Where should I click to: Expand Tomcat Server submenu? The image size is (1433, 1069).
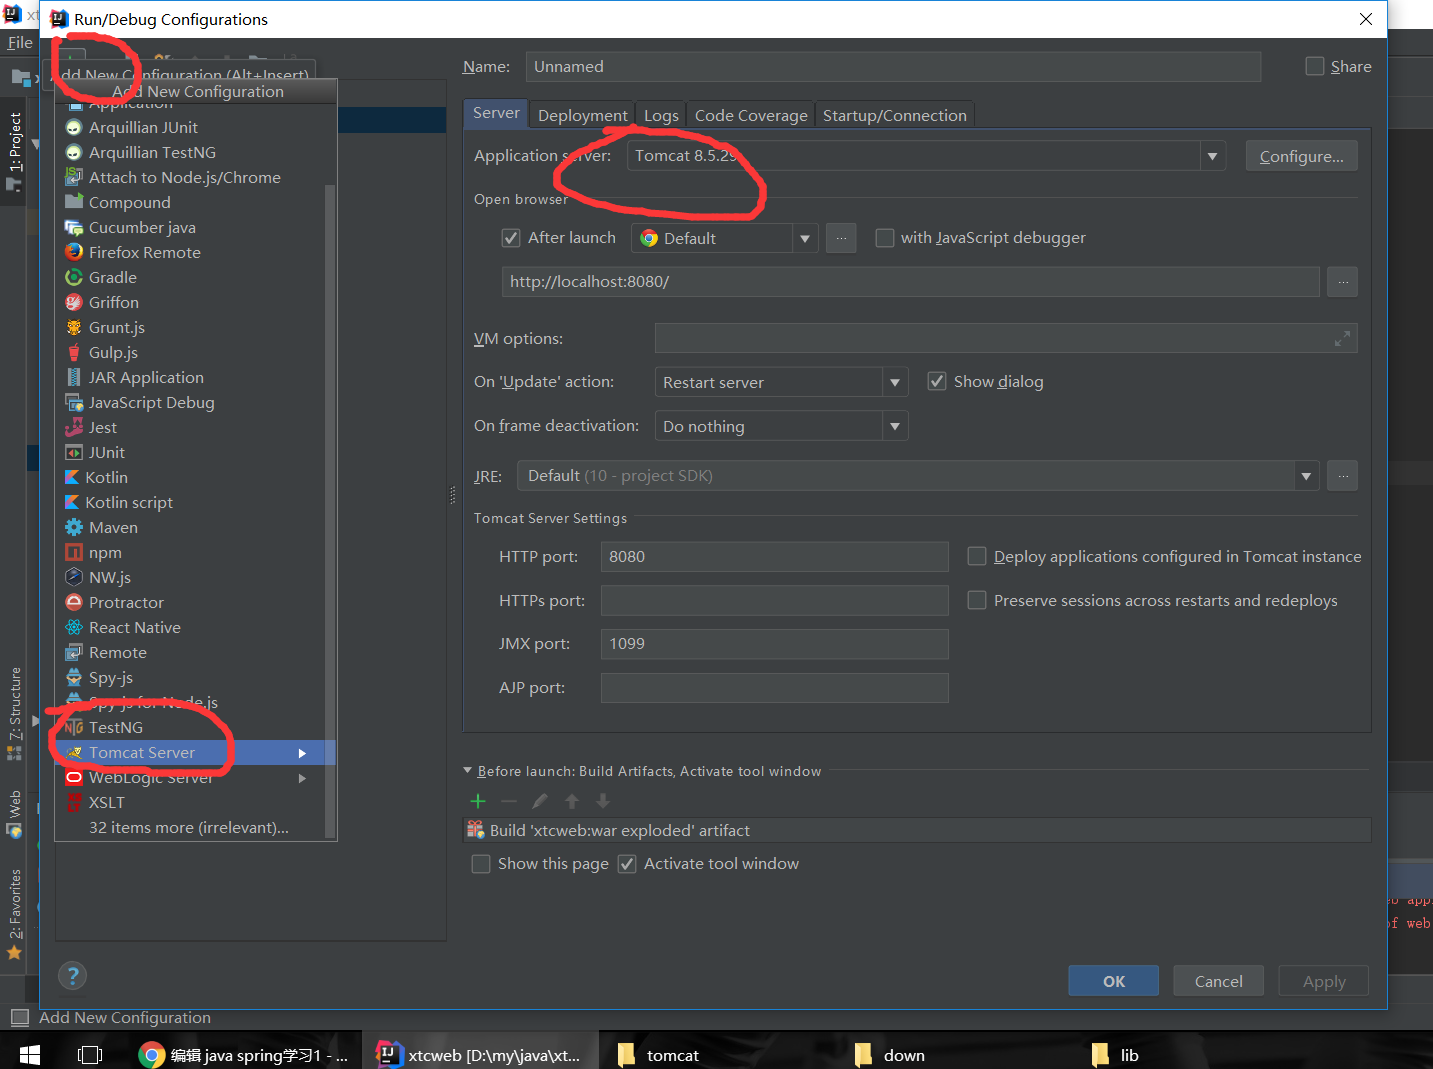tap(302, 753)
